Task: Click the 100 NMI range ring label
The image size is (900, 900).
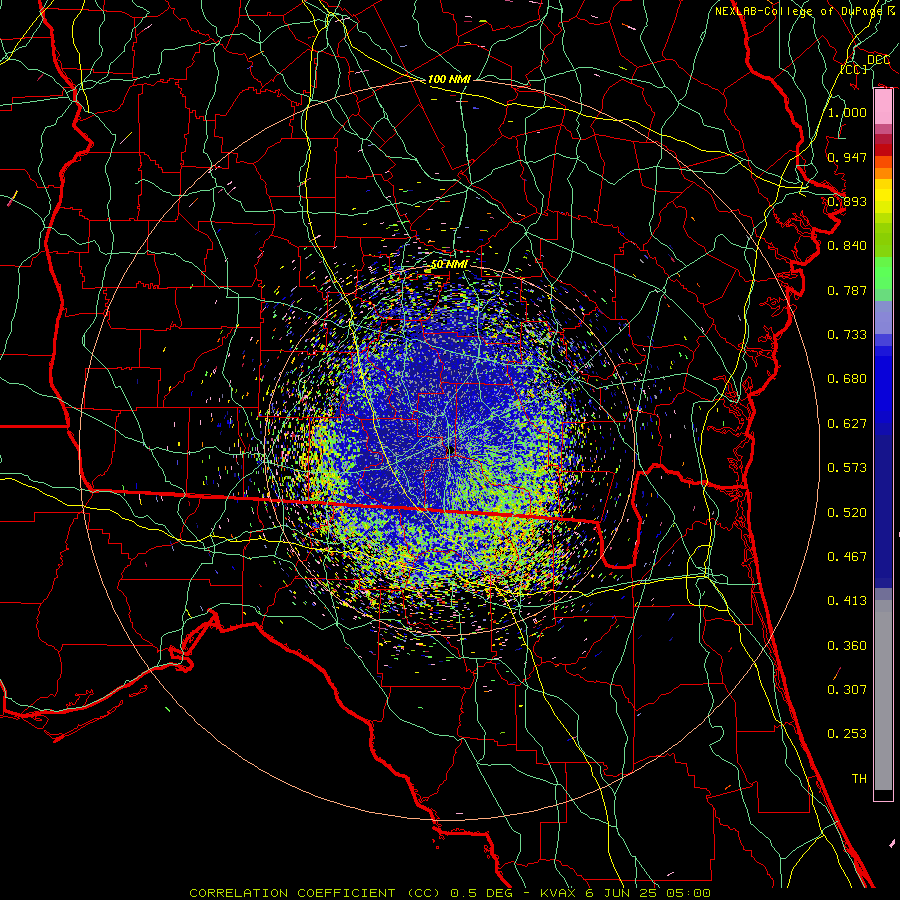Action: coord(449,79)
